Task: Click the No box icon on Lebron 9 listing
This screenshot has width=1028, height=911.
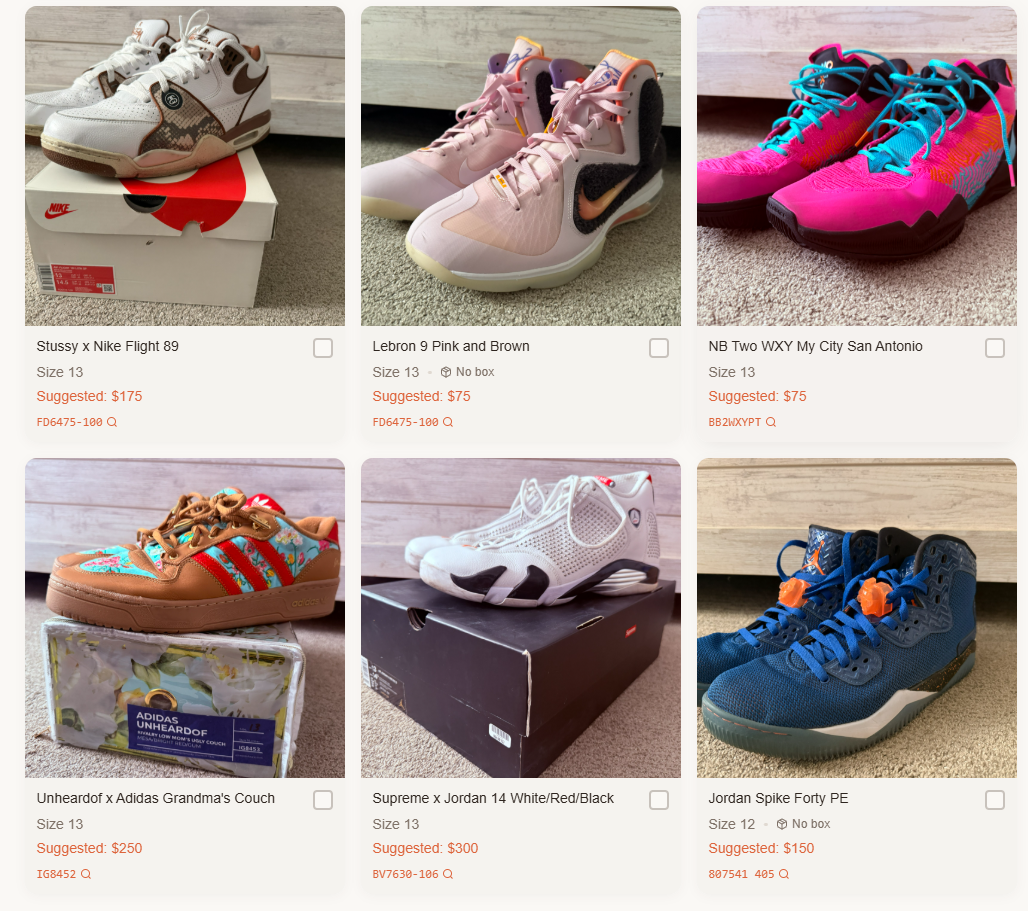Action: pos(446,372)
